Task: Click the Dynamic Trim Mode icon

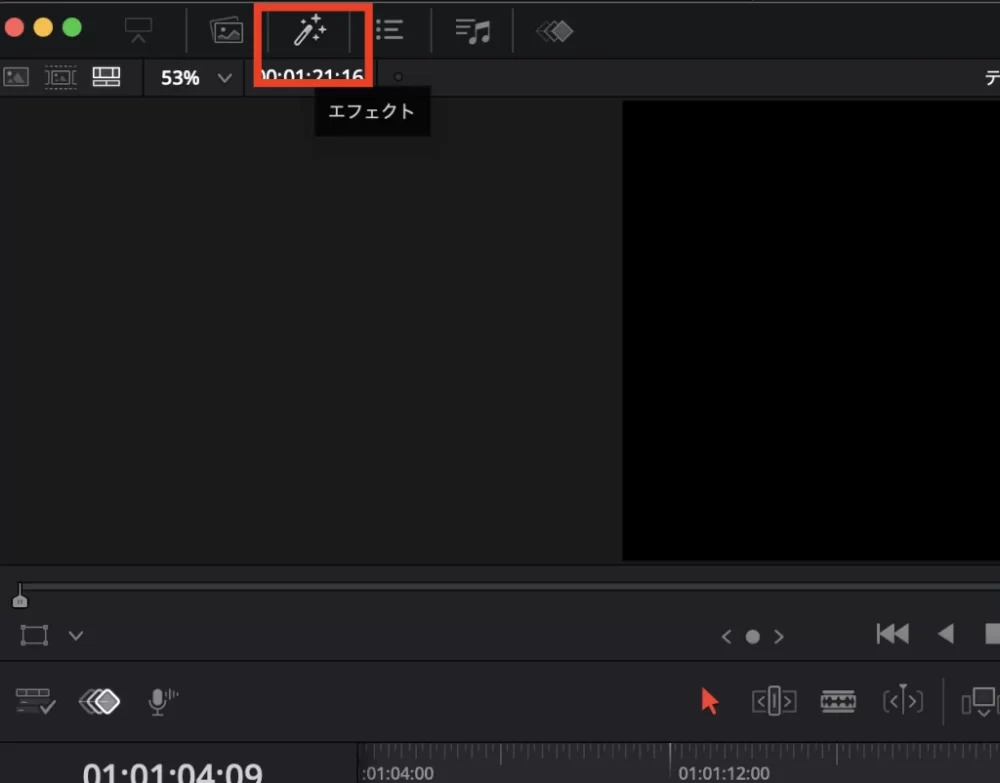Action: 902,701
